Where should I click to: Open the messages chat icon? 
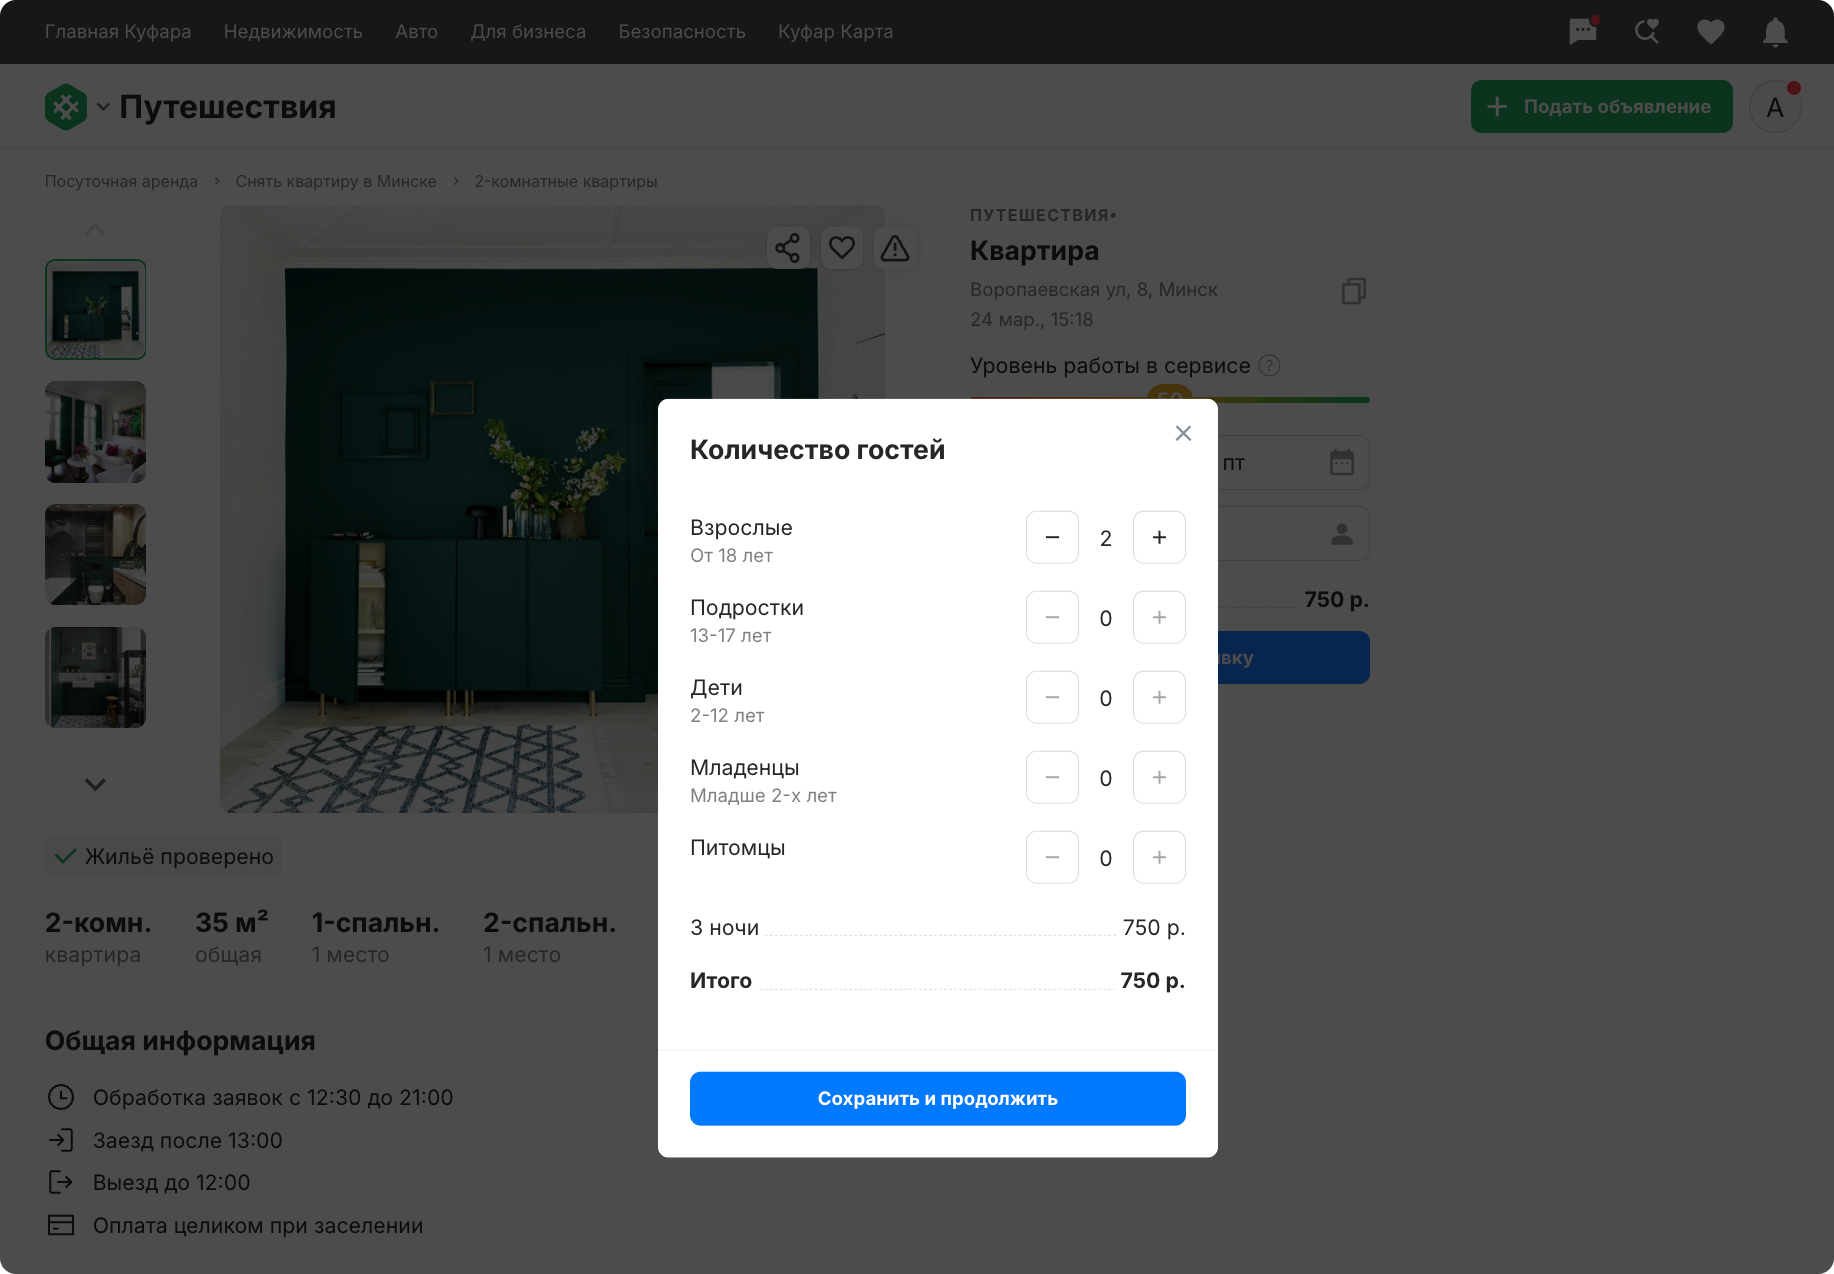1583,32
